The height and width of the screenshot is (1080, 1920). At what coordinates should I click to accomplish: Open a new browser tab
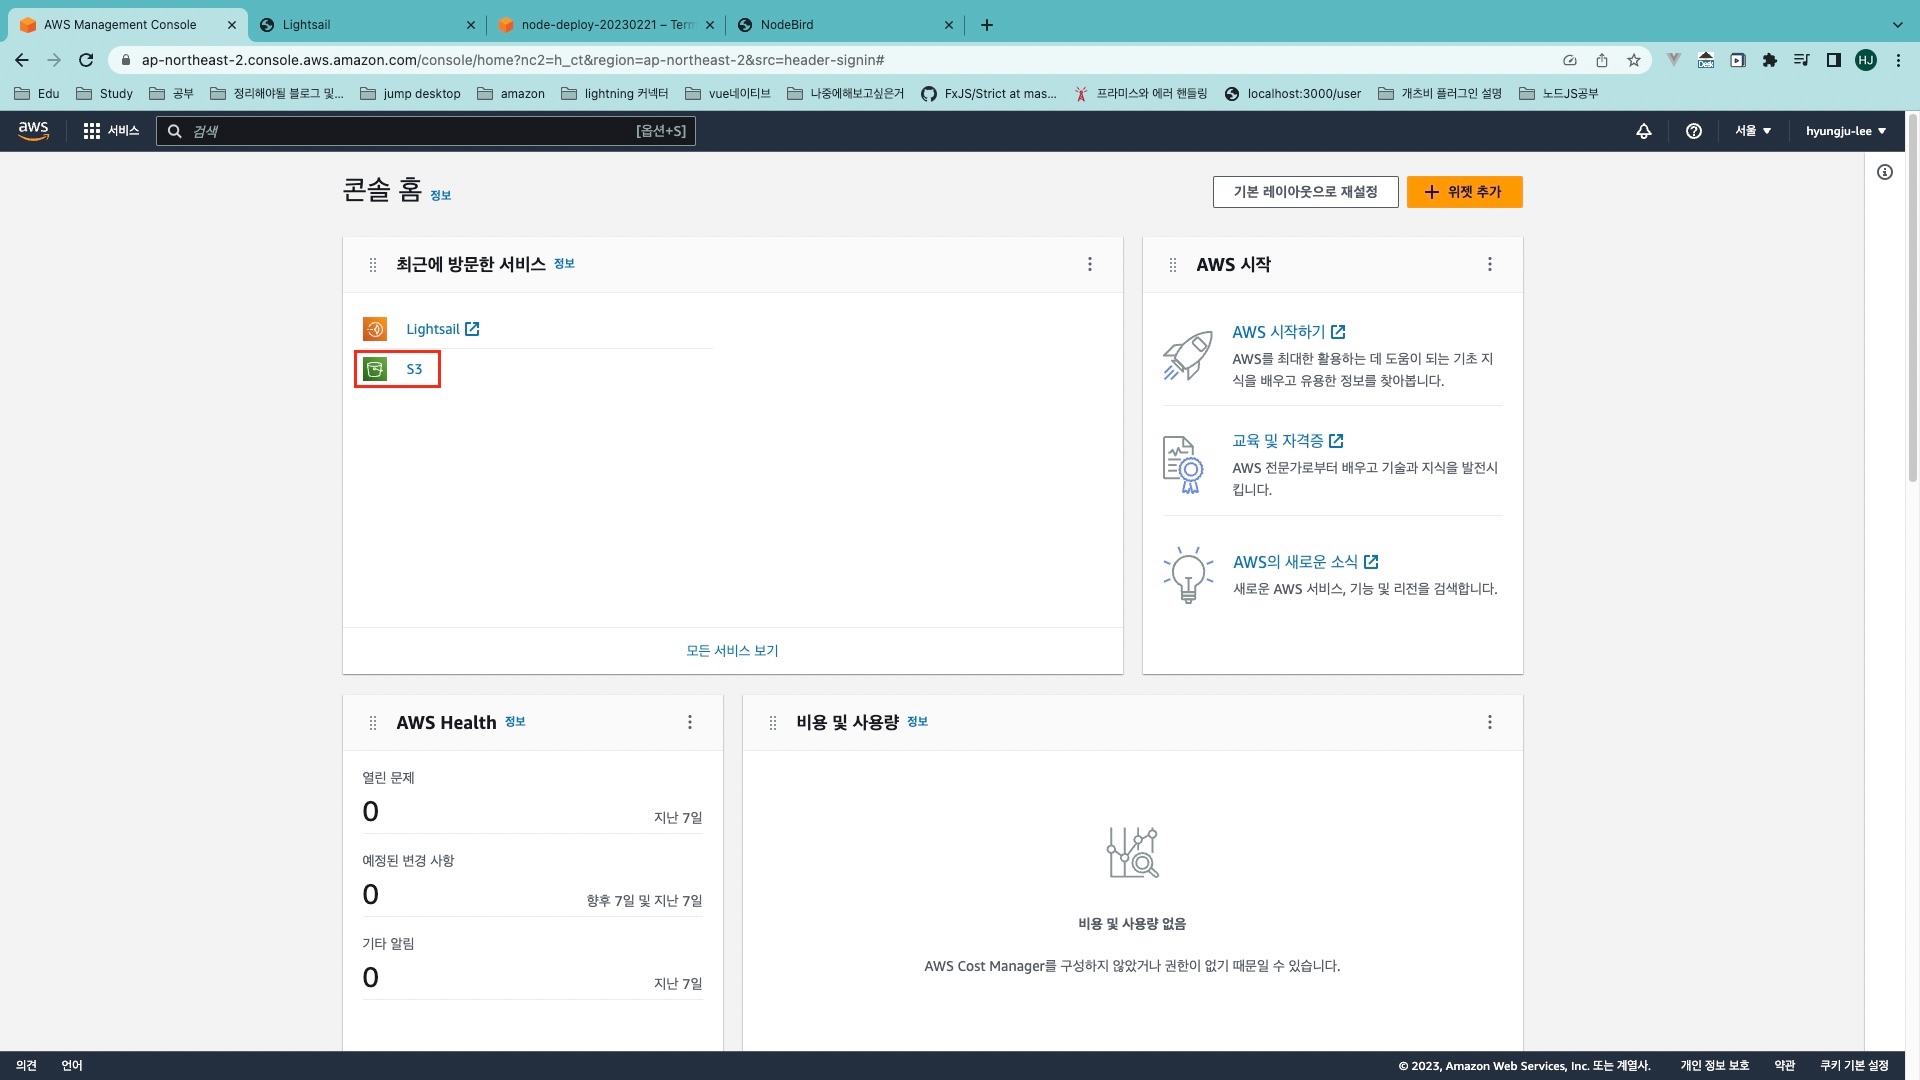pyautogui.click(x=987, y=25)
